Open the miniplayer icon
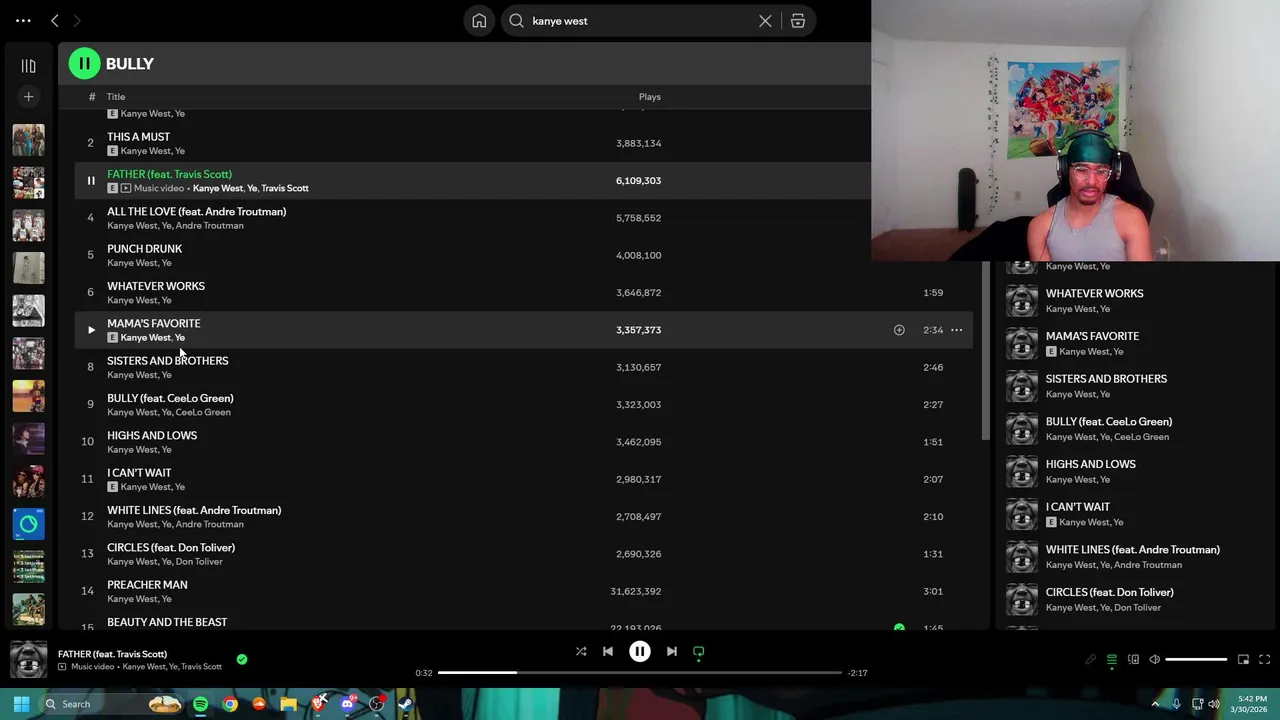1280x720 pixels. [1243, 660]
